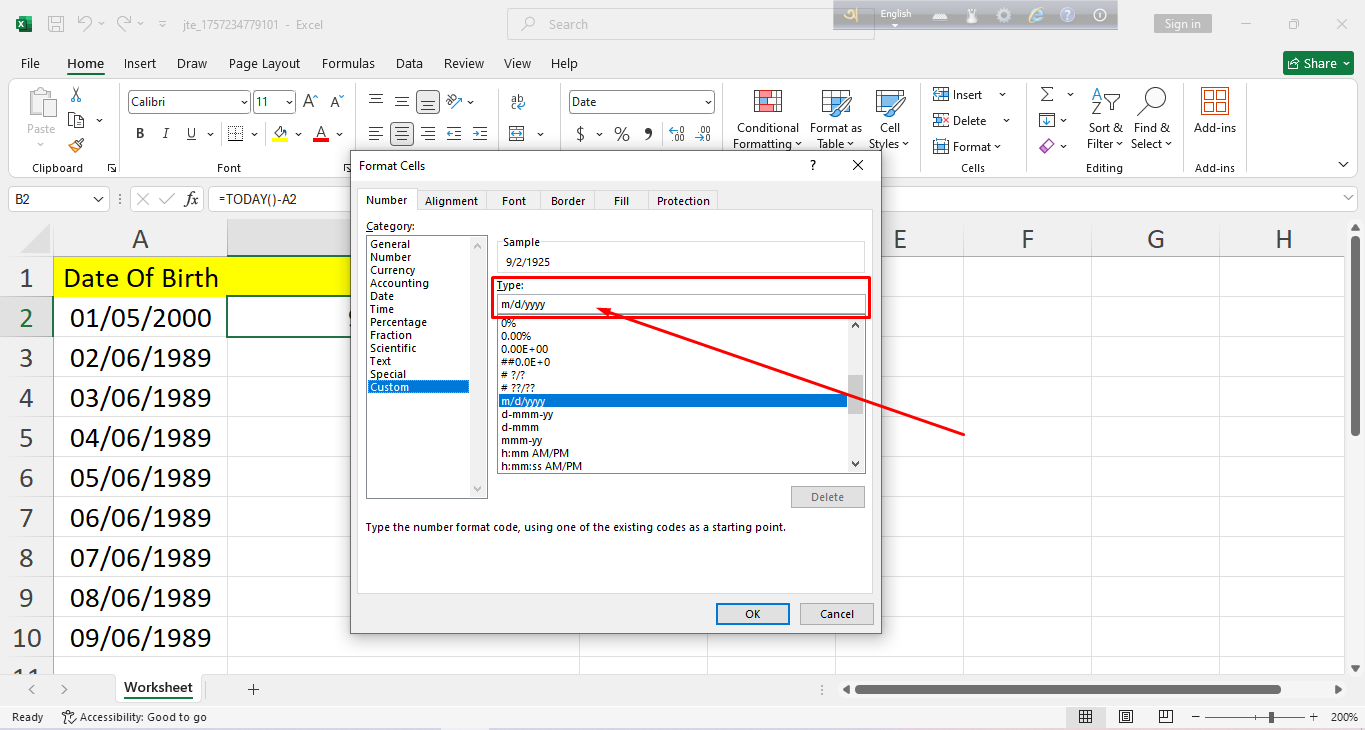
Task: Expand the Name Box dropdown
Action: click(x=98, y=200)
